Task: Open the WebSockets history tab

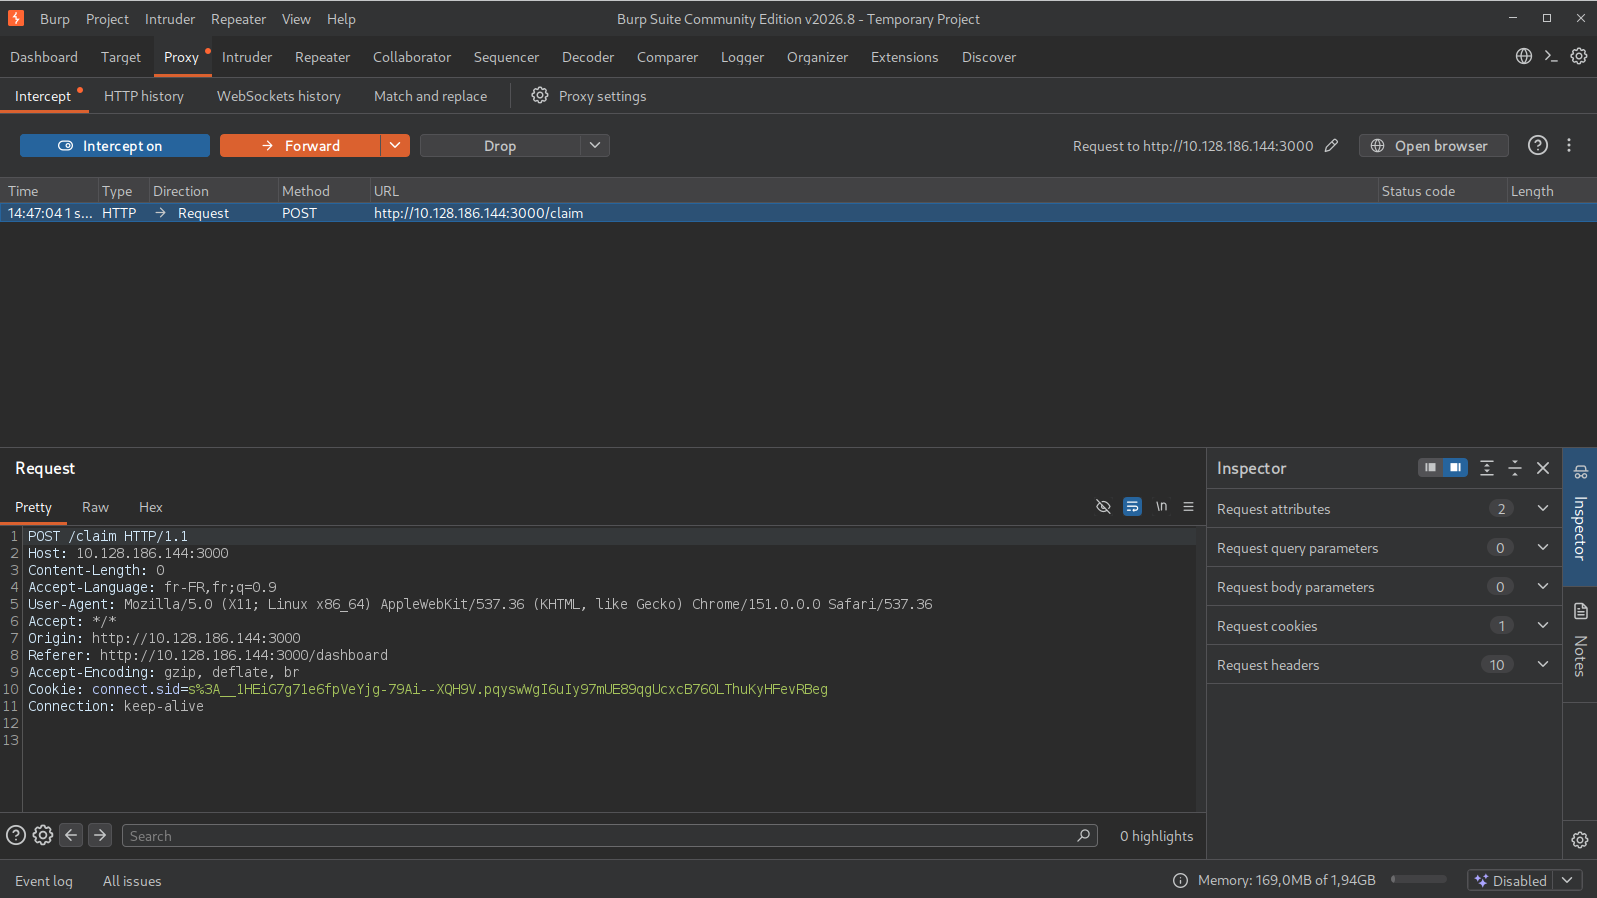Action: pyautogui.click(x=279, y=96)
